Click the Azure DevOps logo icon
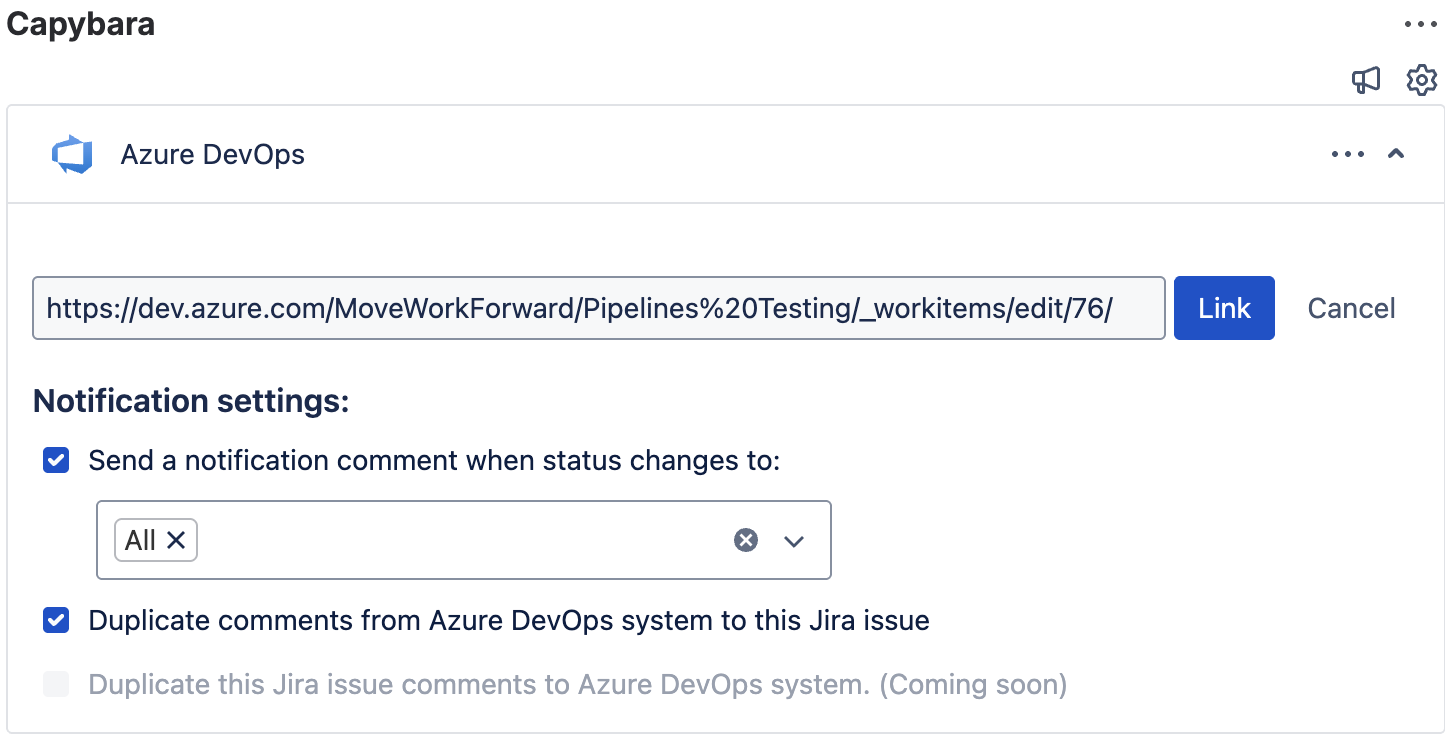Viewport: 1454px width, 740px height. (x=72, y=155)
